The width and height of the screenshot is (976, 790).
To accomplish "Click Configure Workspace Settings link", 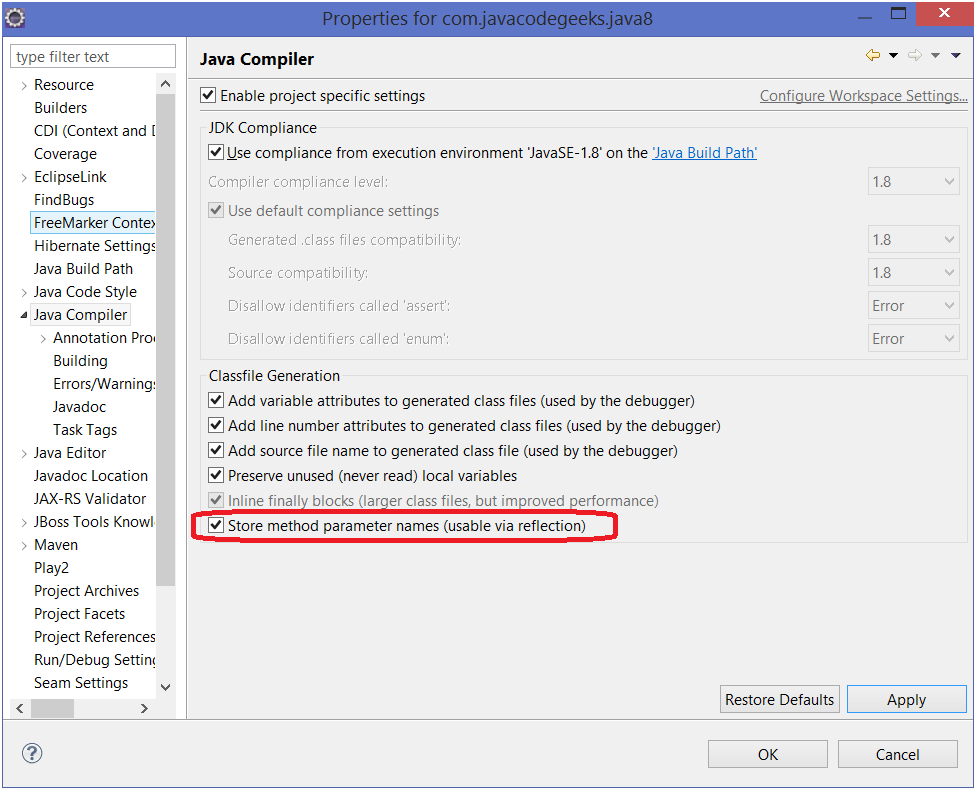I will [x=863, y=96].
